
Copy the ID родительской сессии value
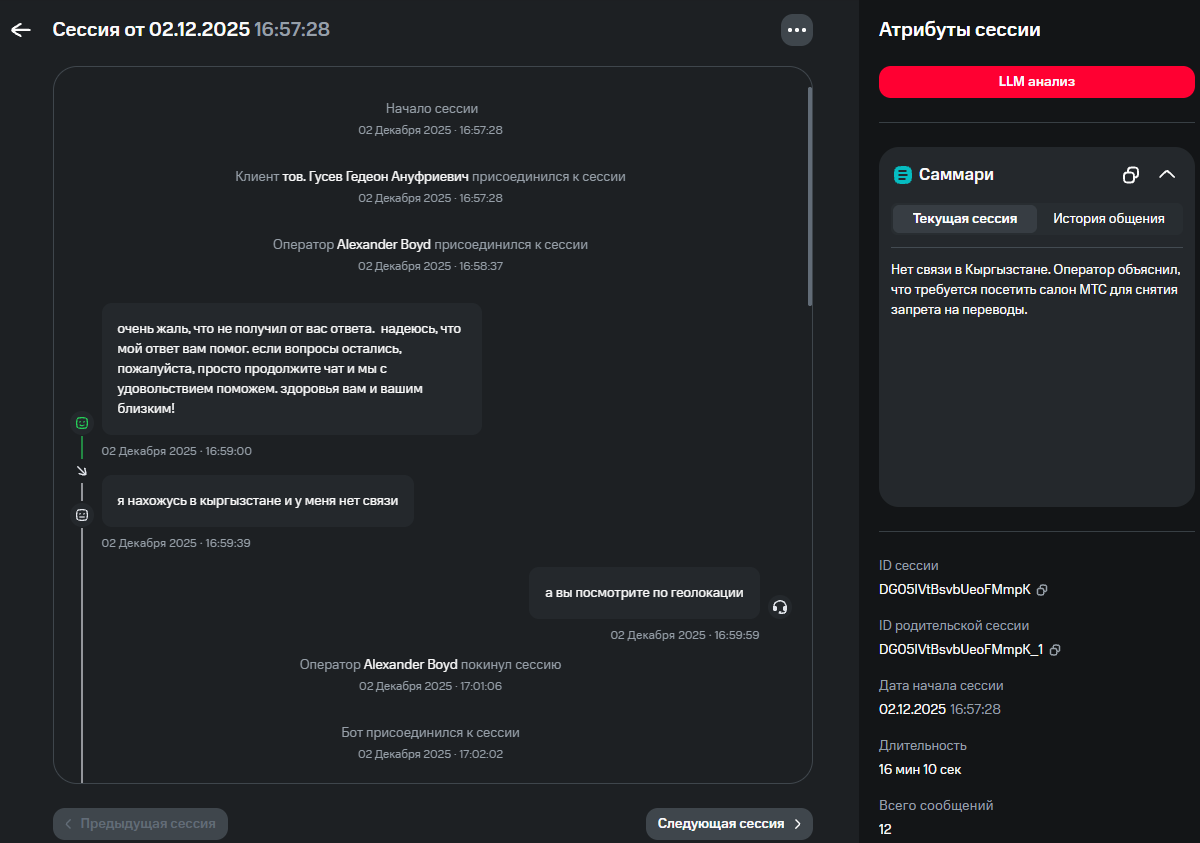1054,650
